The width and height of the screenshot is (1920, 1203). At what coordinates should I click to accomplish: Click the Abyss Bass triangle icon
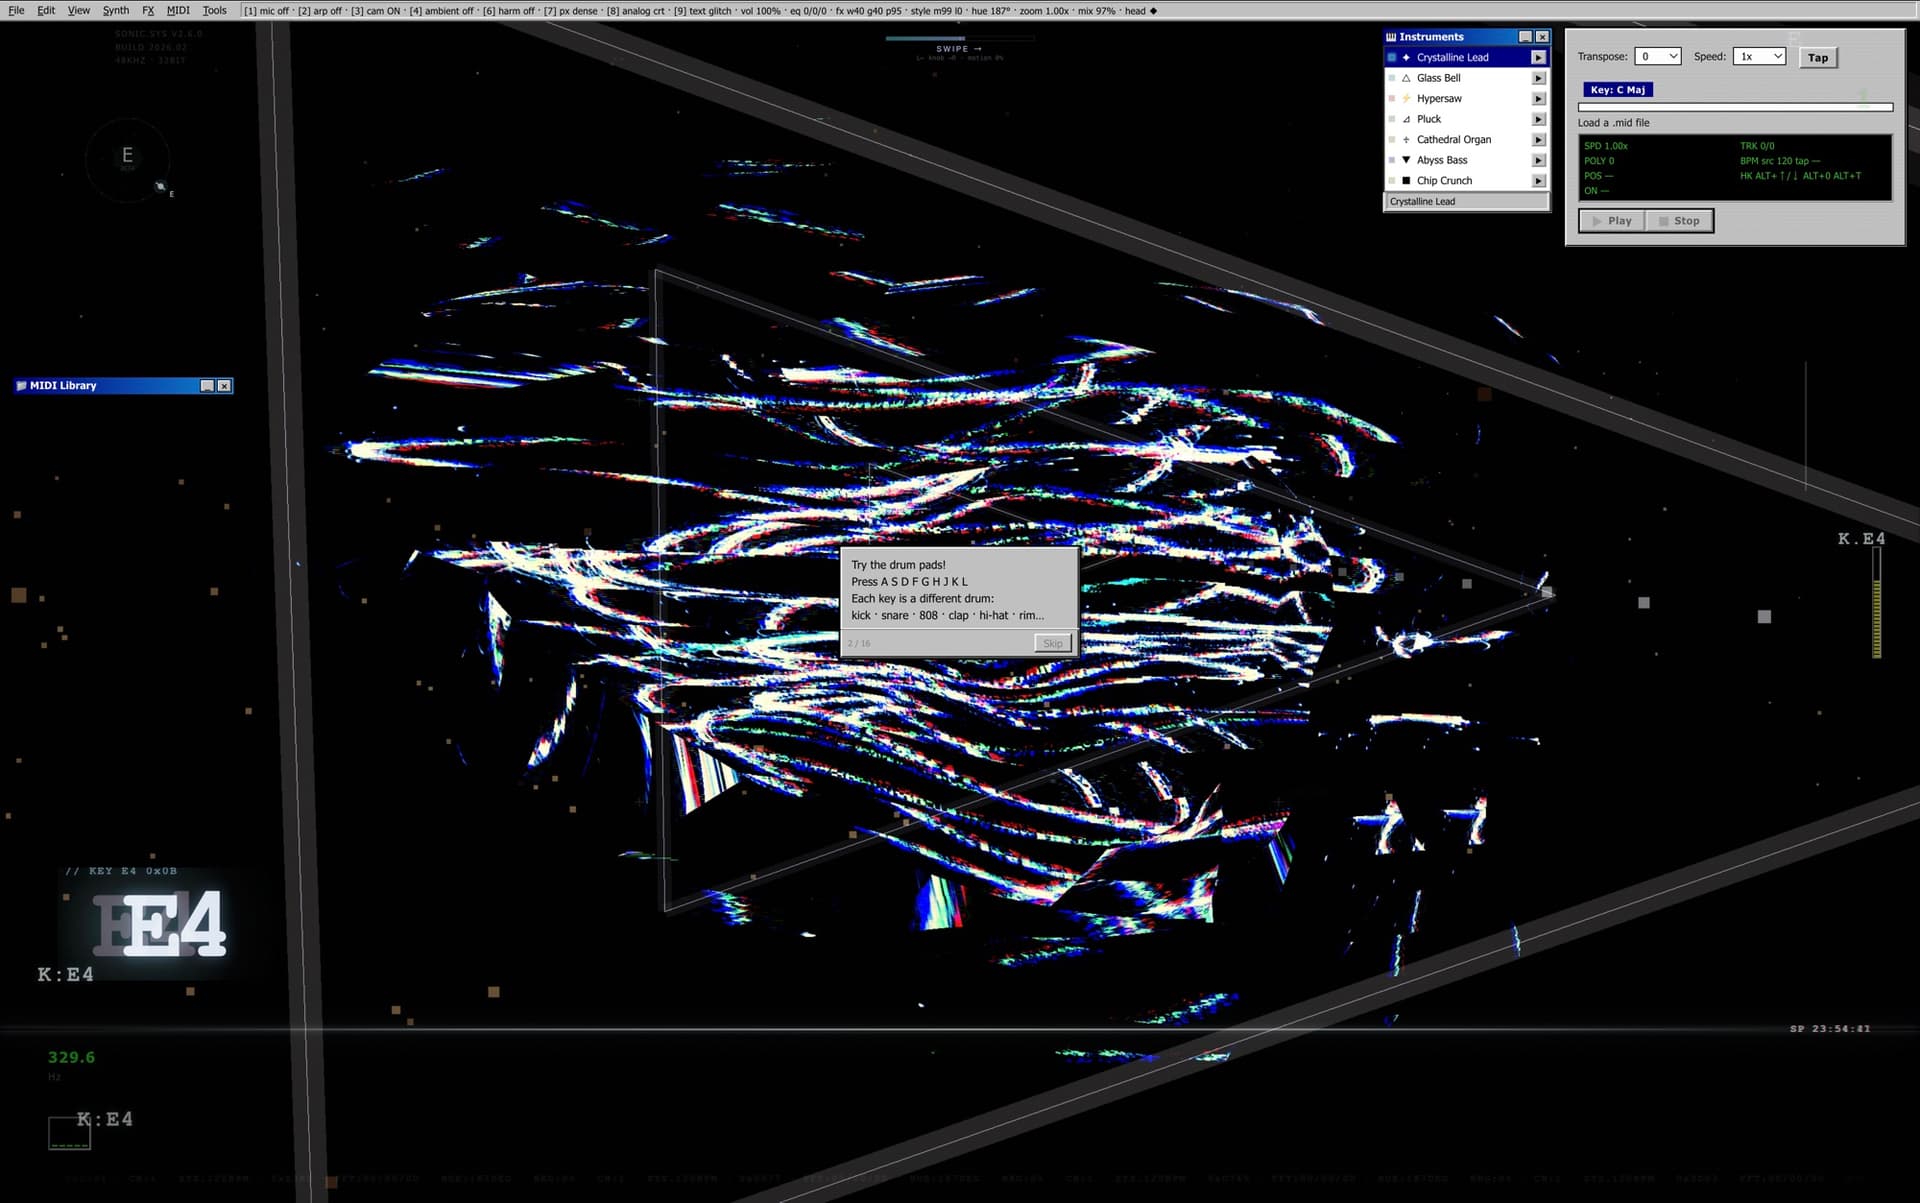[x=1406, y=160]
